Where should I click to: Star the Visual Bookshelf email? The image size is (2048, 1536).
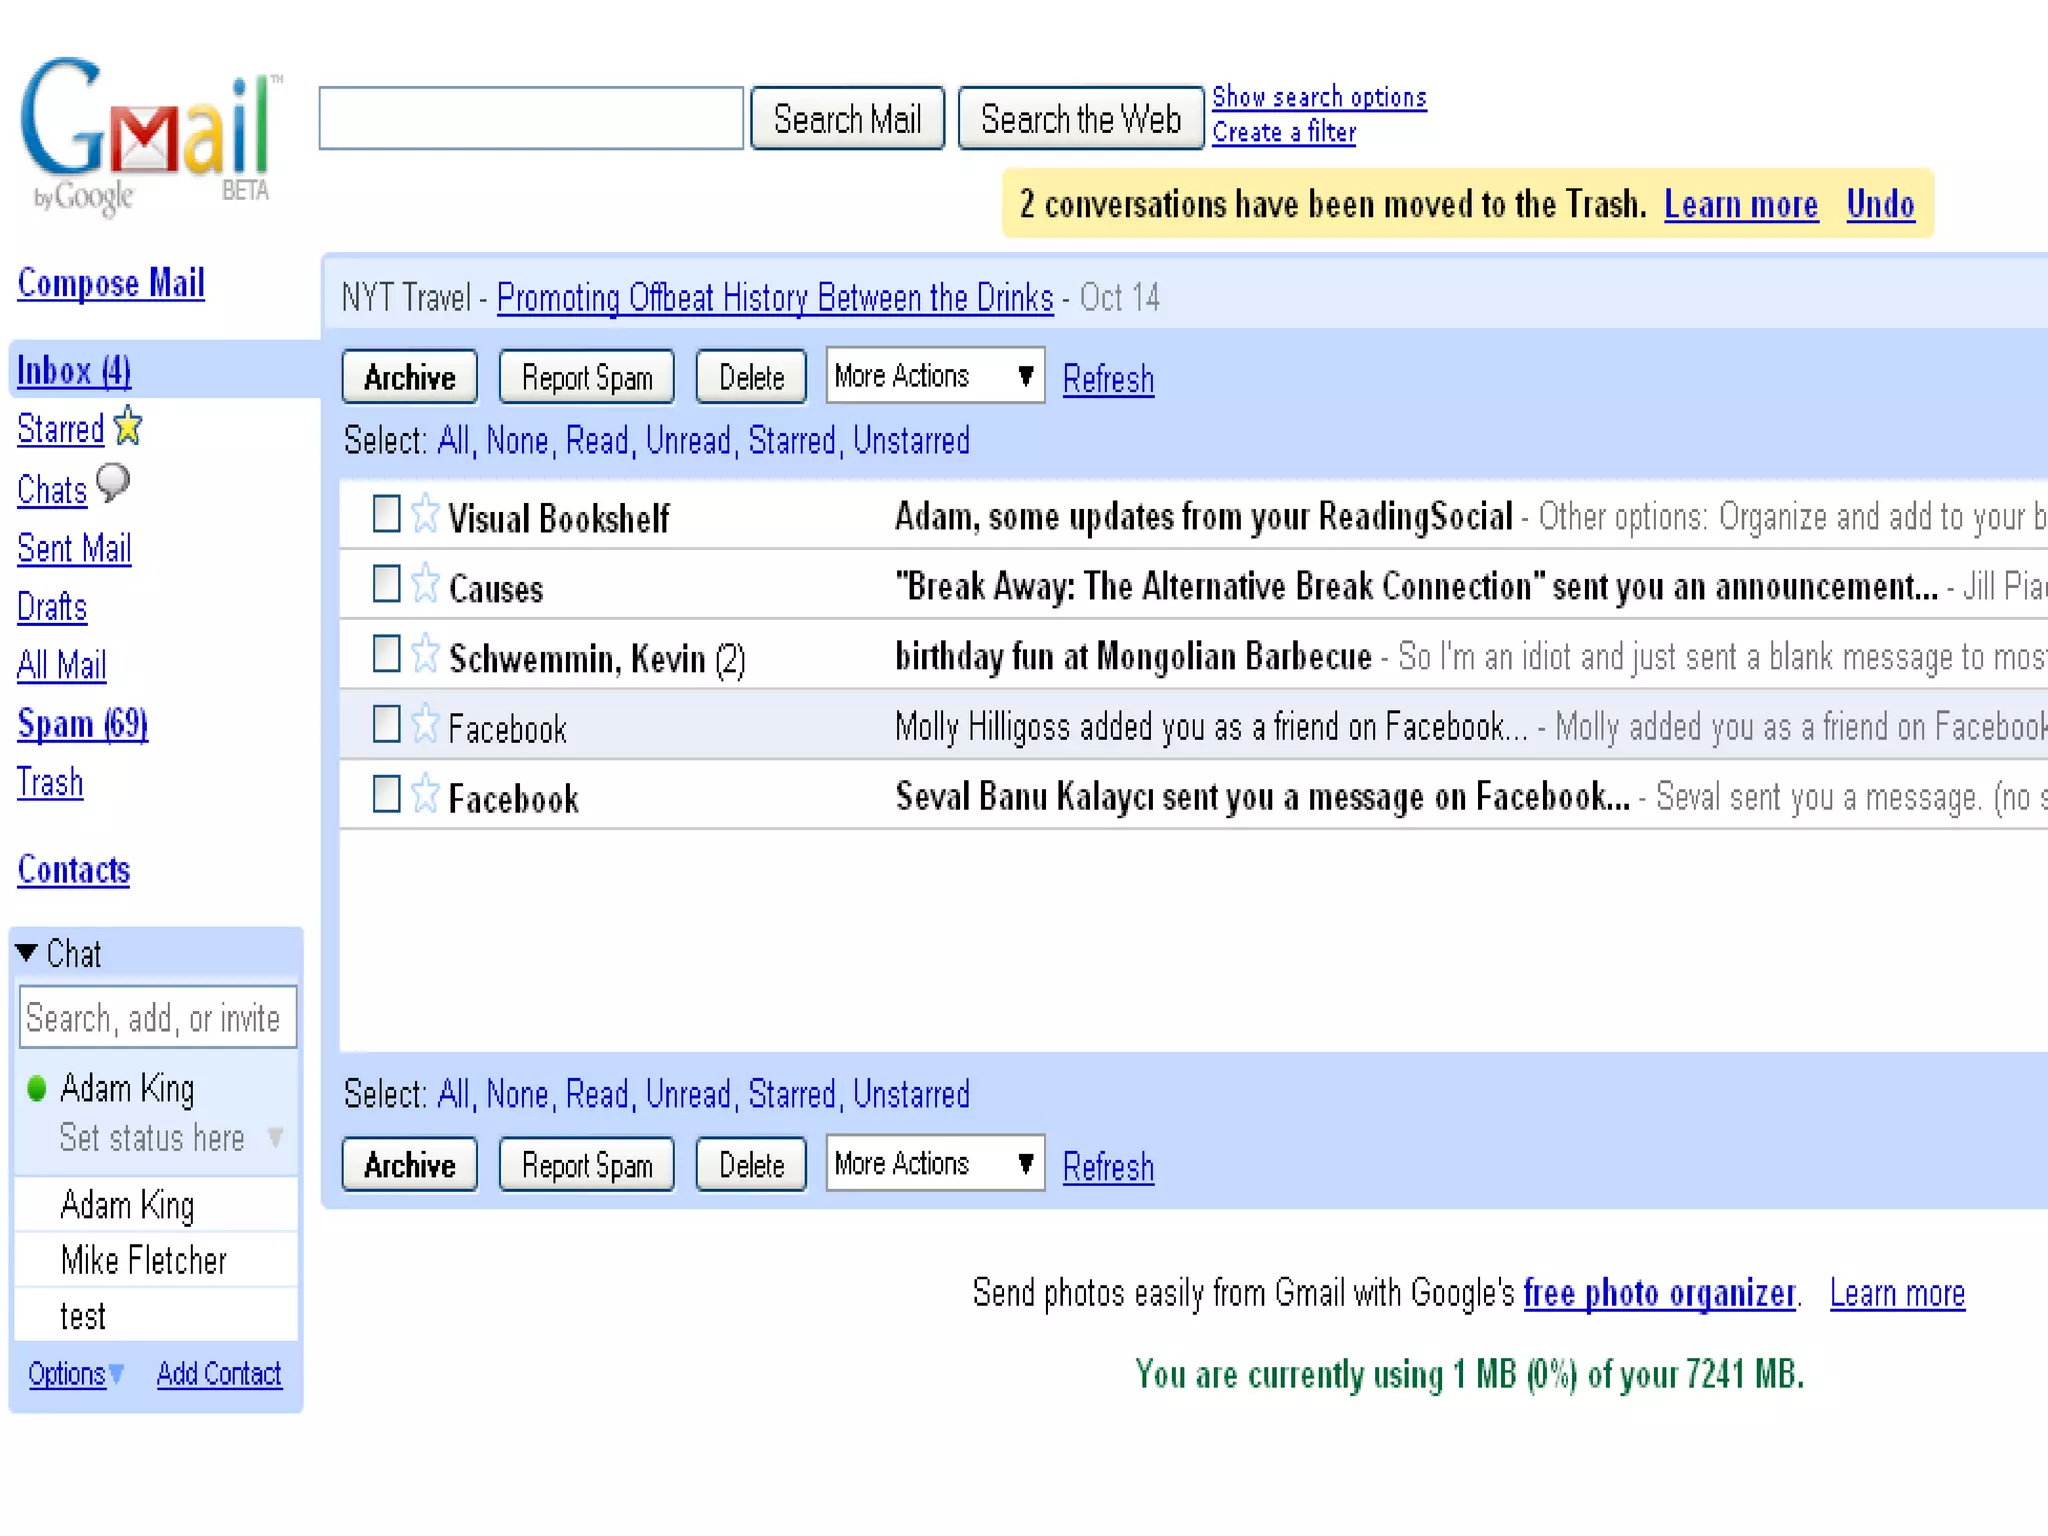pyautogui.click(x=425, y=514)
